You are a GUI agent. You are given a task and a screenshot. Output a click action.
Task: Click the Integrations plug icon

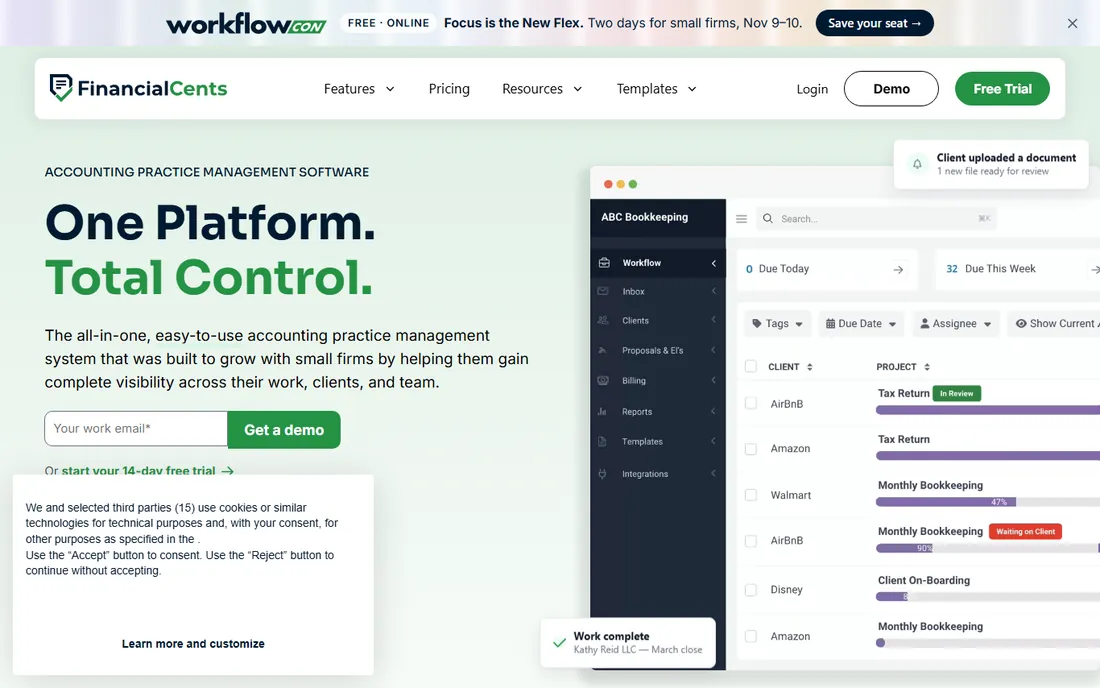[602, 474]
